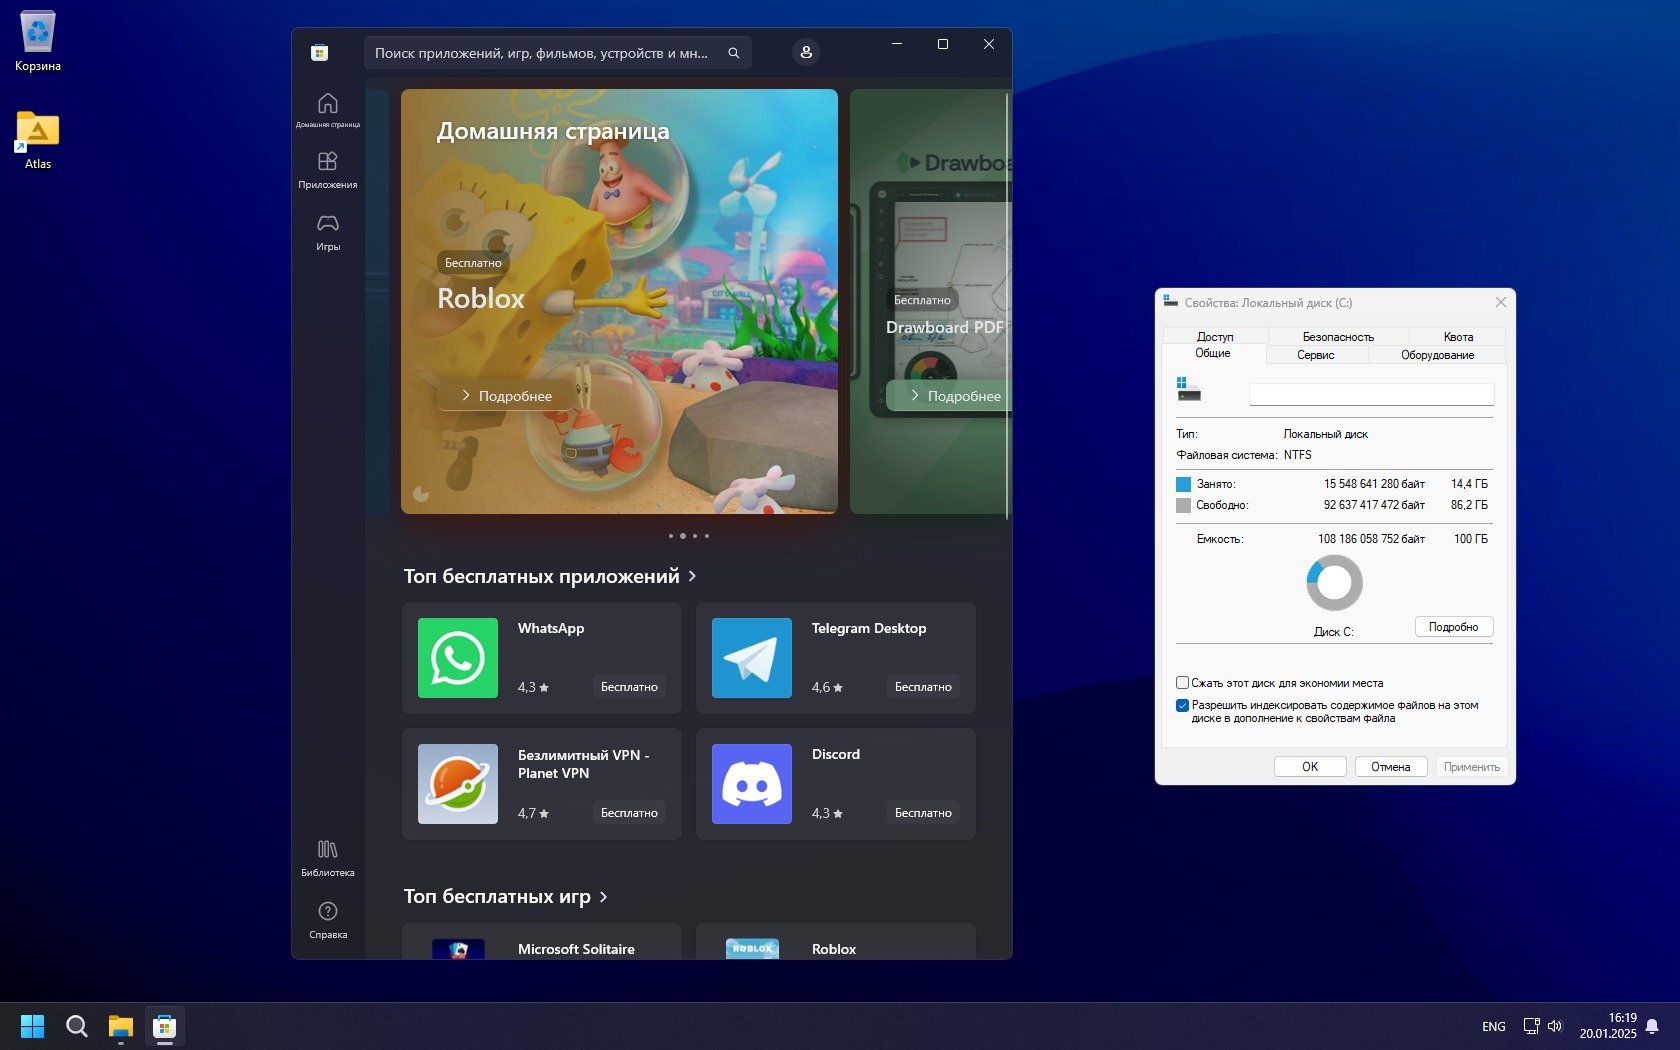Viewport: 1680px width, 1050px height.
Task: Click the user account profile icon
Action: [805, 53]
